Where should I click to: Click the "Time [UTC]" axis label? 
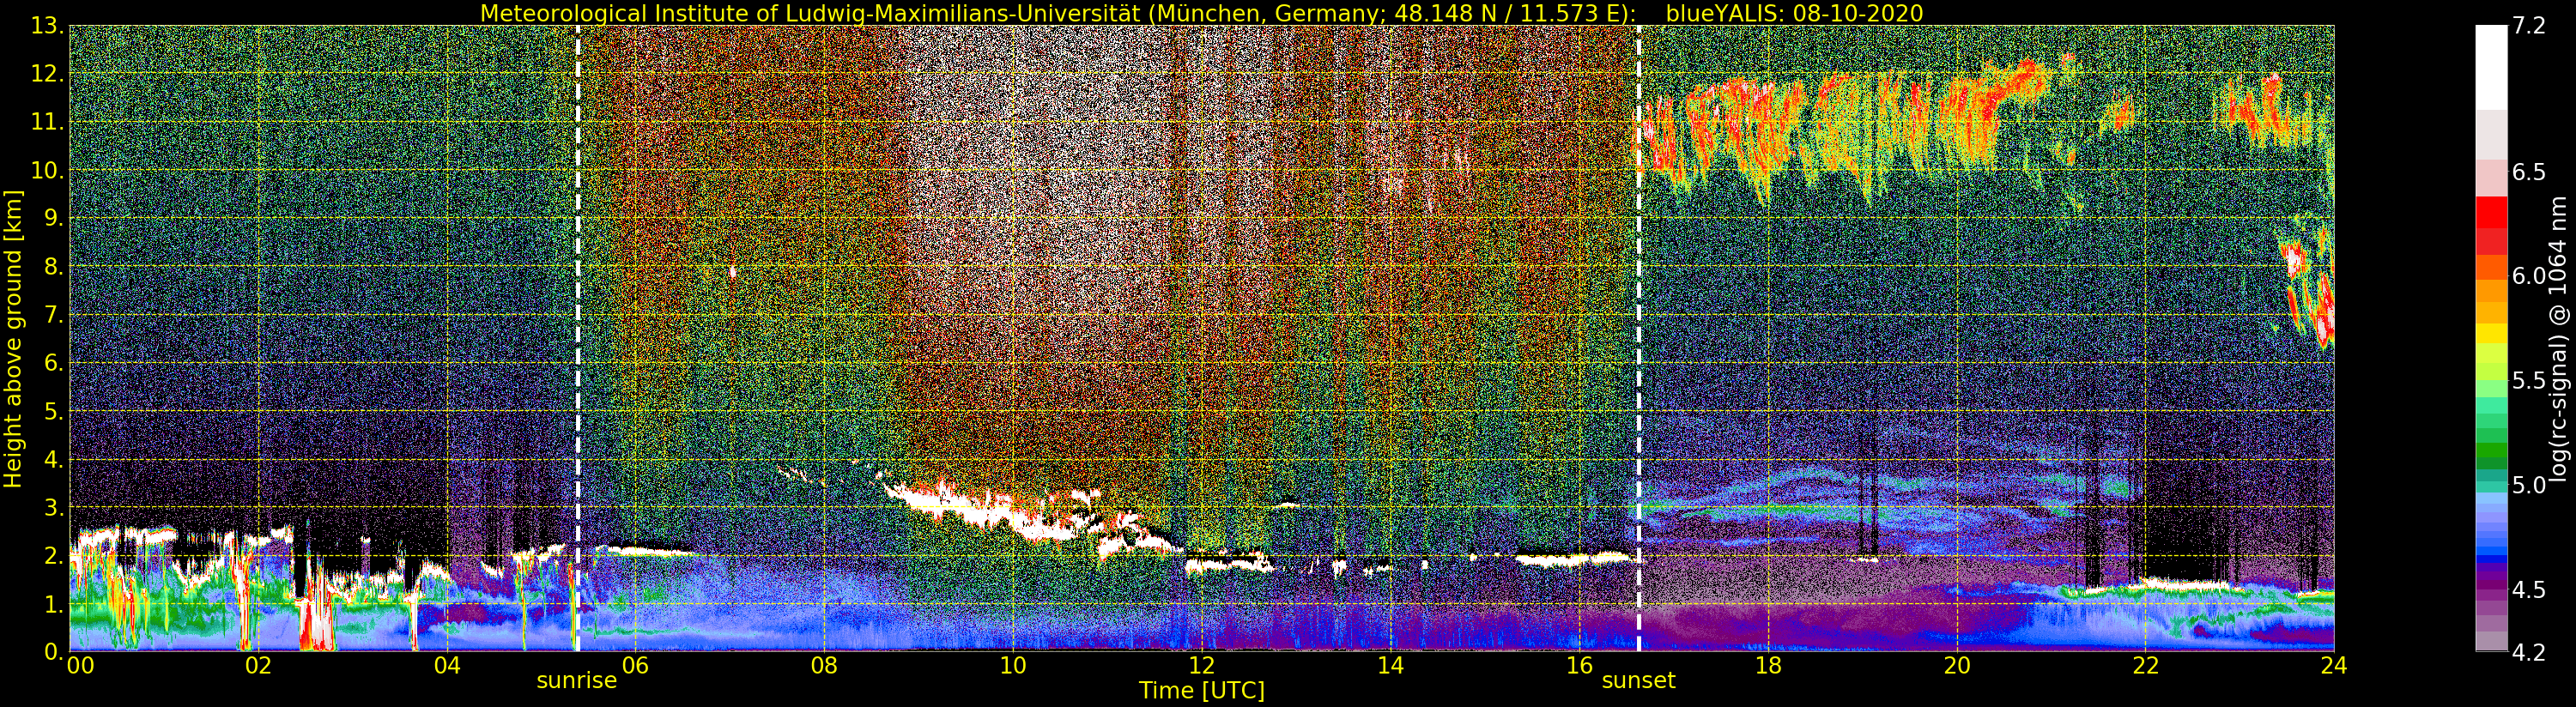[1202, 690]
